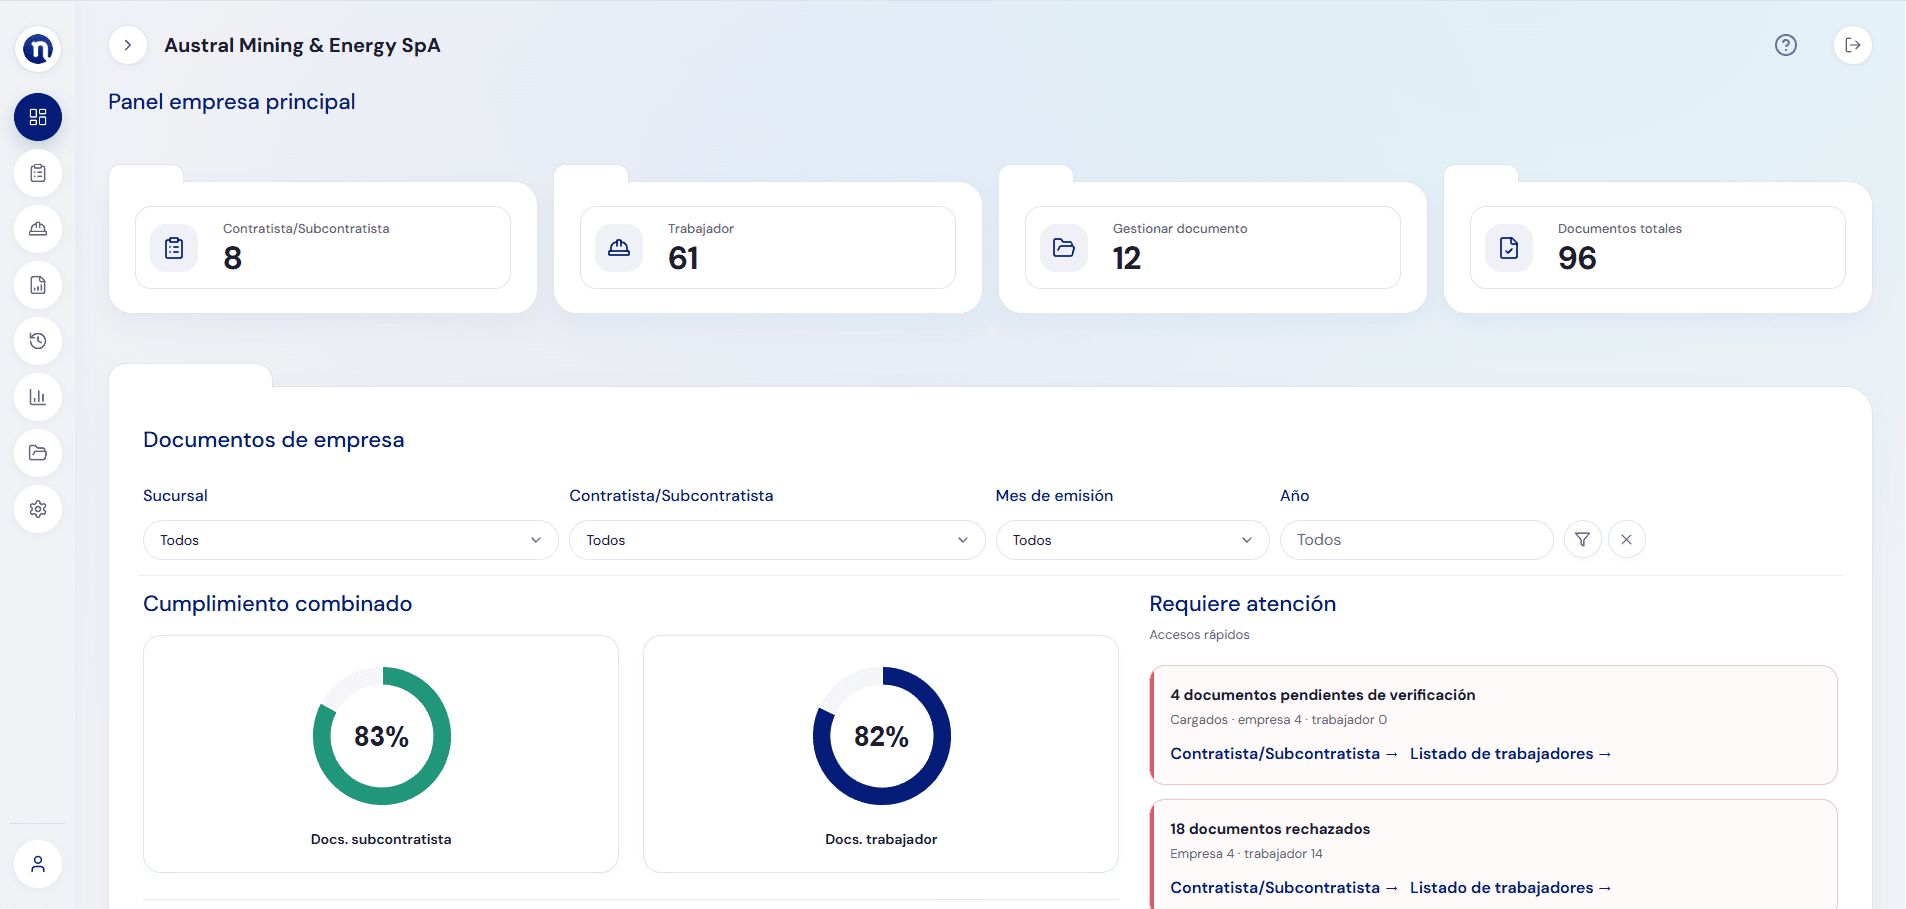The height and width of the screenshot is (909, 1906).
Task: Open the contractor clipboard icon in sidebar
Action: coord(38,173)
